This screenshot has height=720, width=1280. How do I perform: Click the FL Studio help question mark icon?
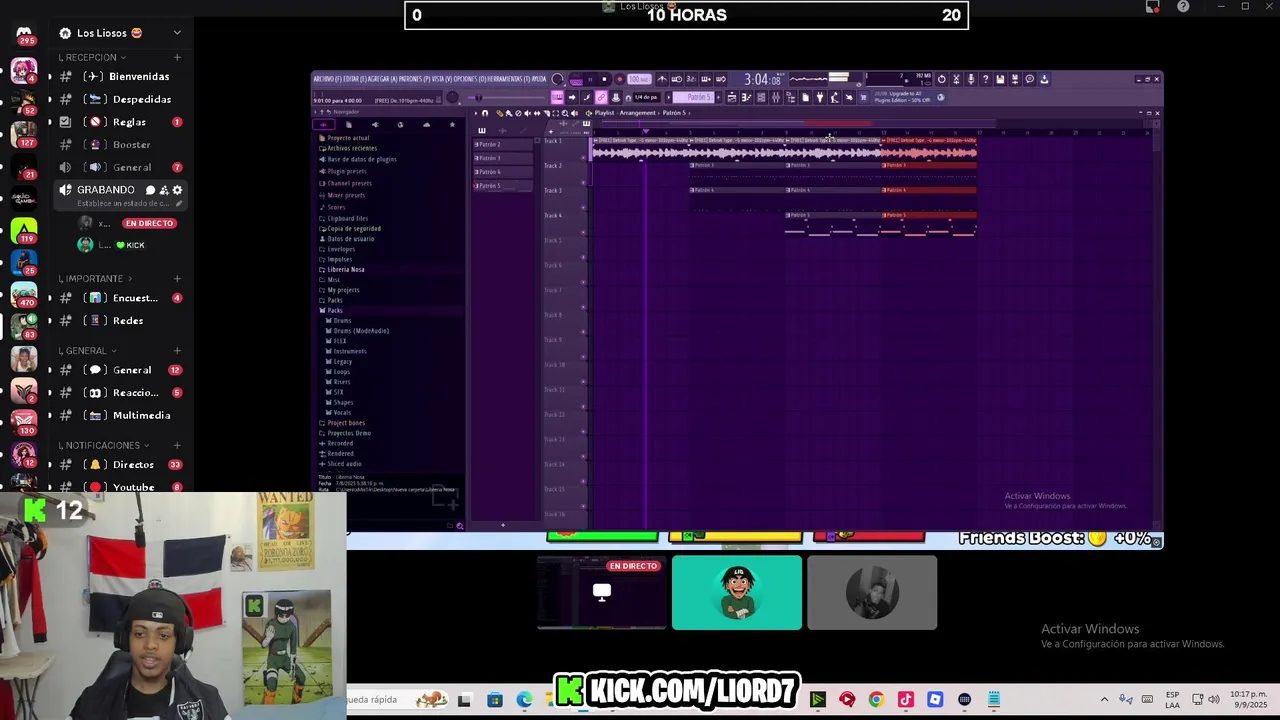(x=986, y=79)
